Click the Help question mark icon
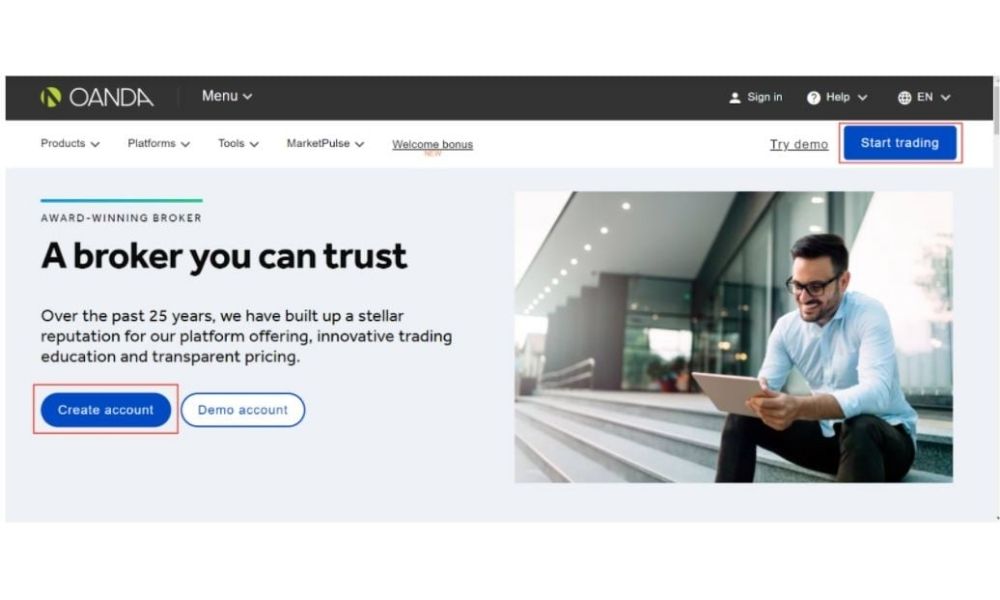 pyautogui.click(x=813, y=98)
